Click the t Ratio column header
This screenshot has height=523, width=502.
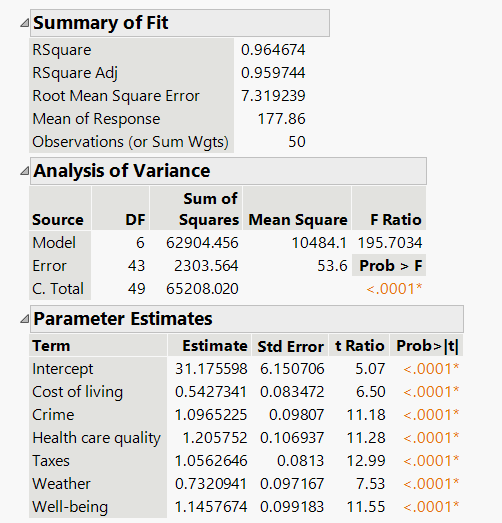(360, 346)
